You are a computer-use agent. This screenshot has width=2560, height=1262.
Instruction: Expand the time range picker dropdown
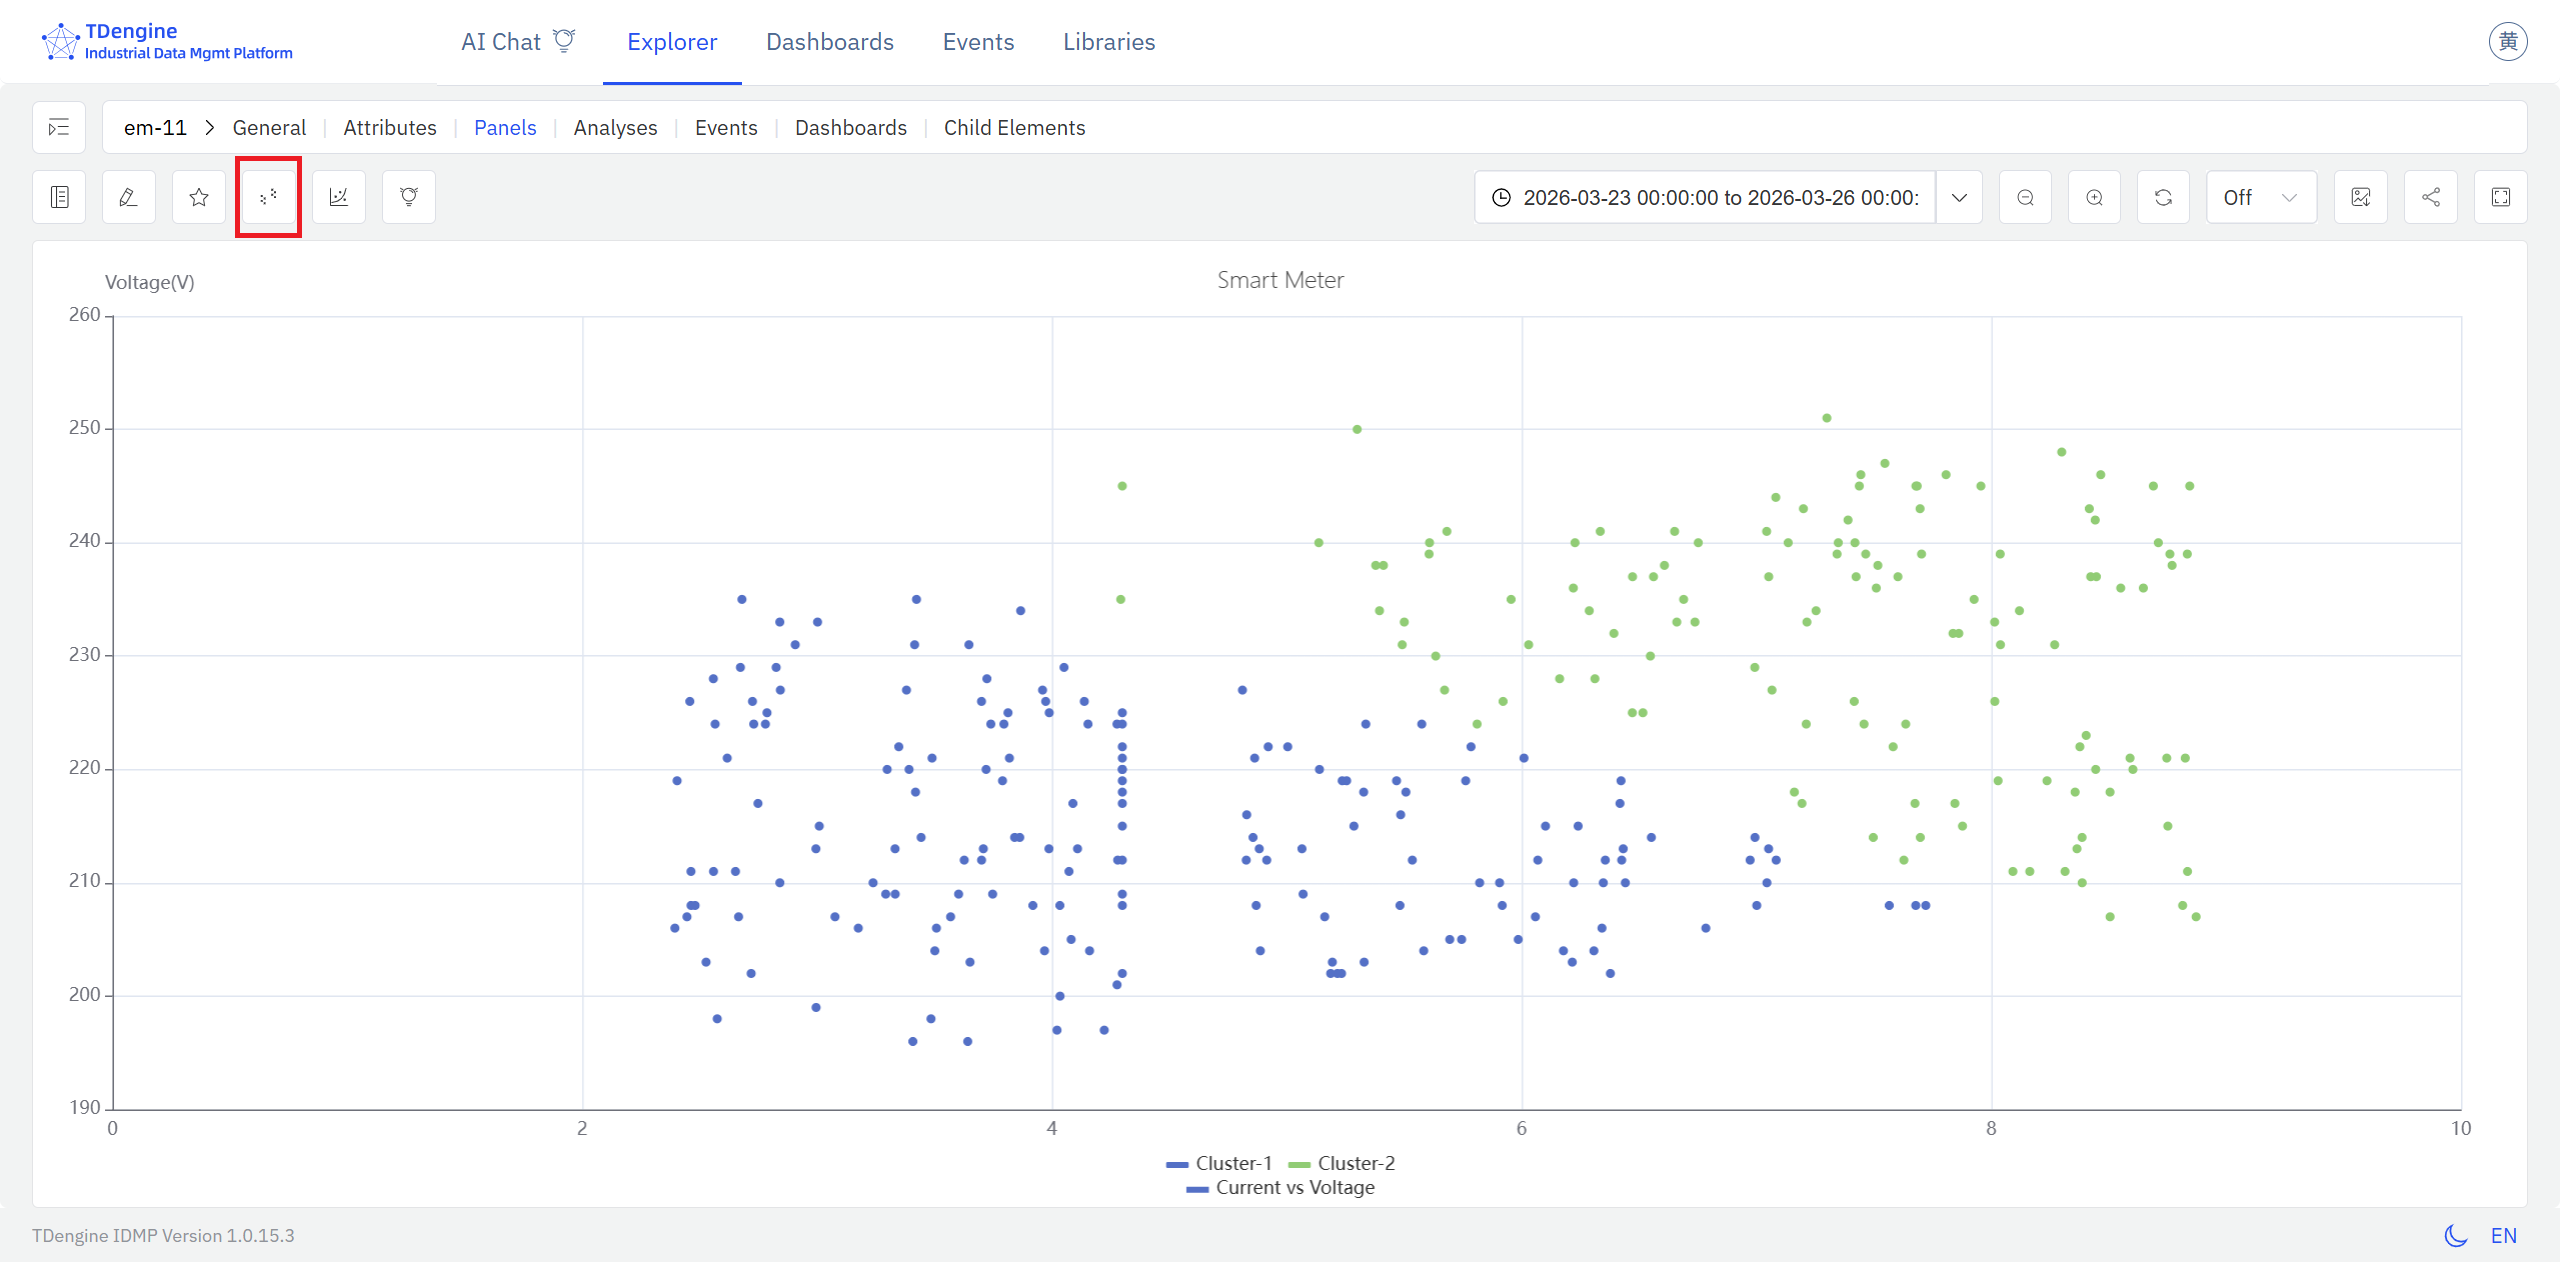point(1959,197)
